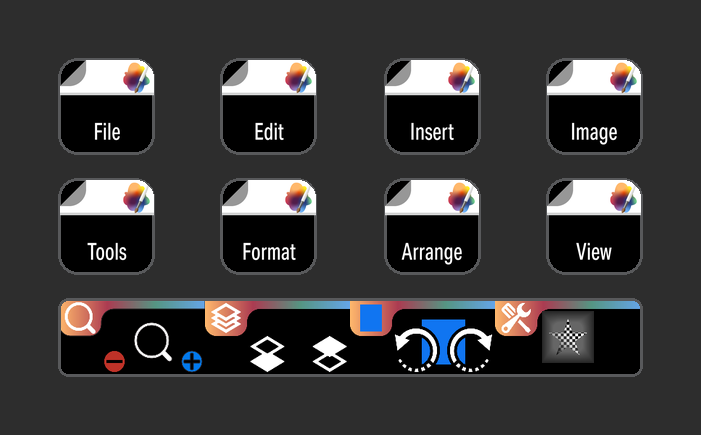Open the View menu button
701x435 pixels.
tap(594, 226)
